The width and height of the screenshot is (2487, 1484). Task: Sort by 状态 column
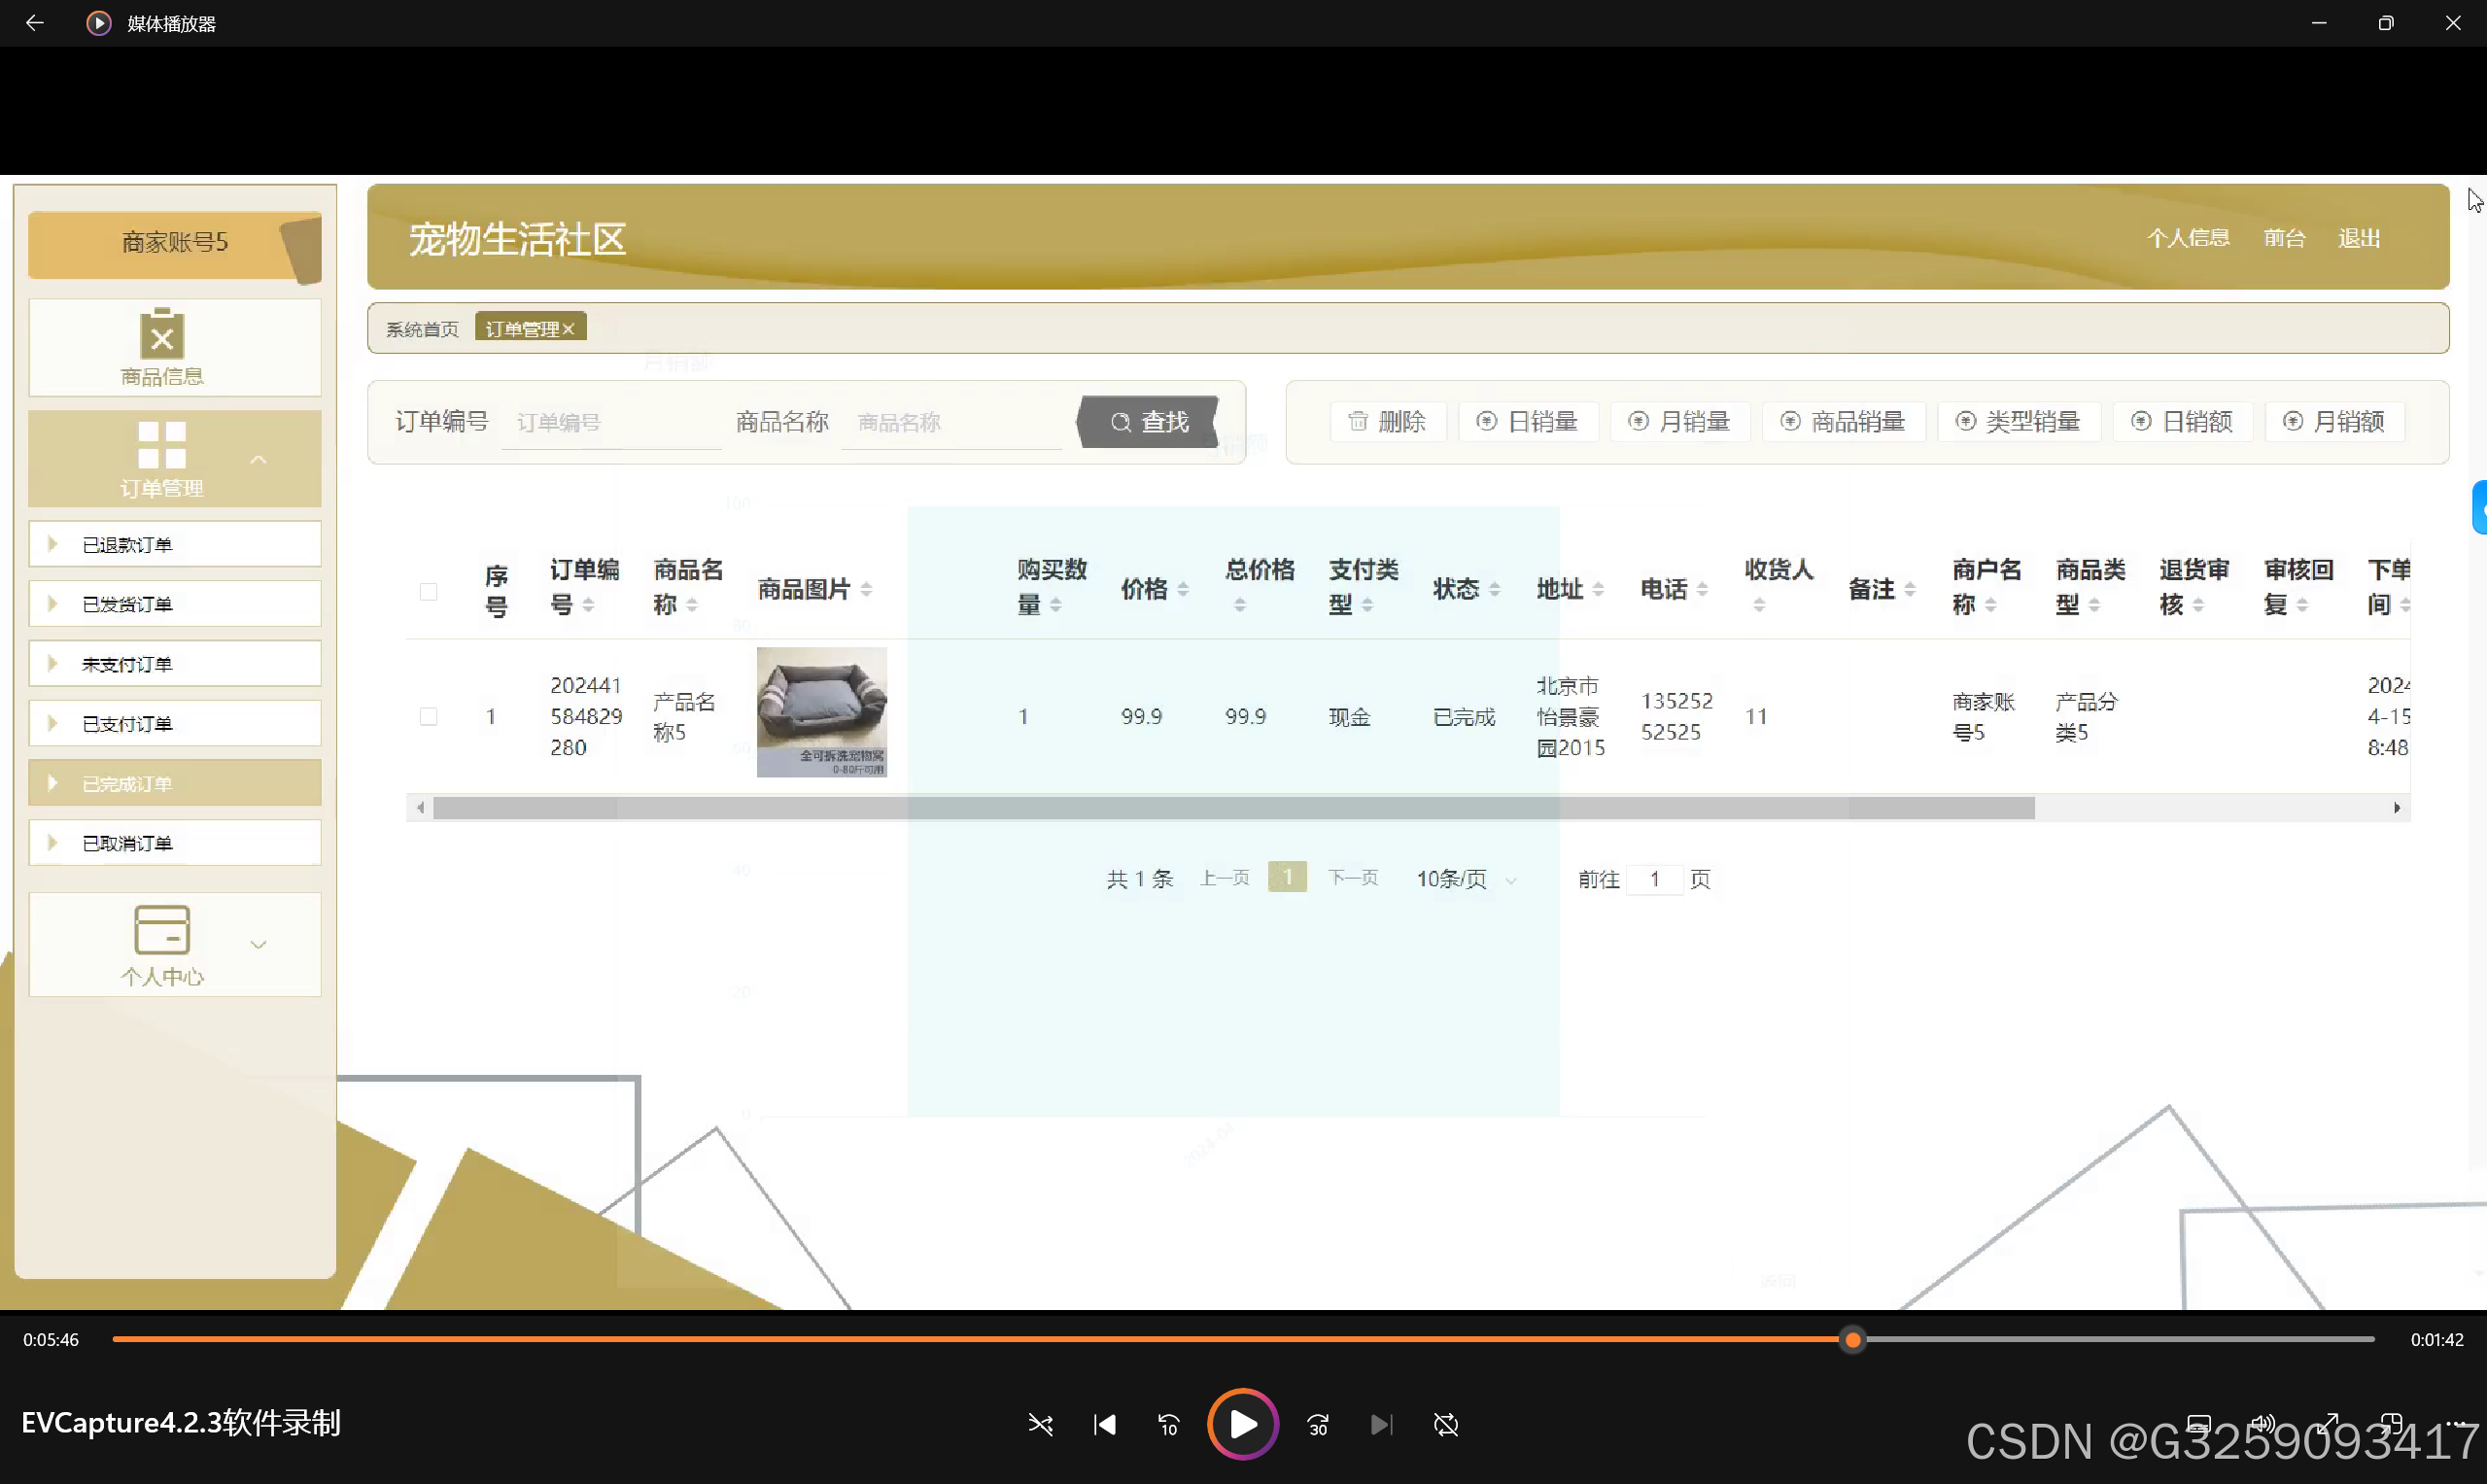[x=1494, y=590]
